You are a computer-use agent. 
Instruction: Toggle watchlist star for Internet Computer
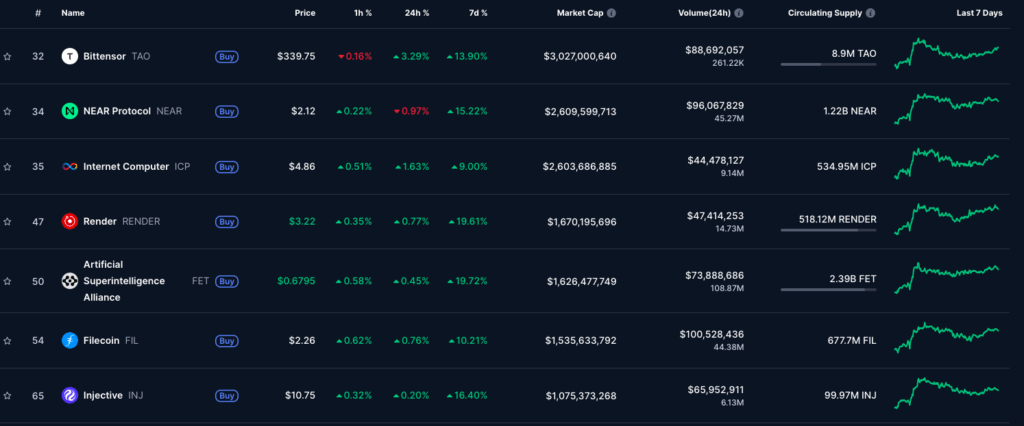pos(7,167)
